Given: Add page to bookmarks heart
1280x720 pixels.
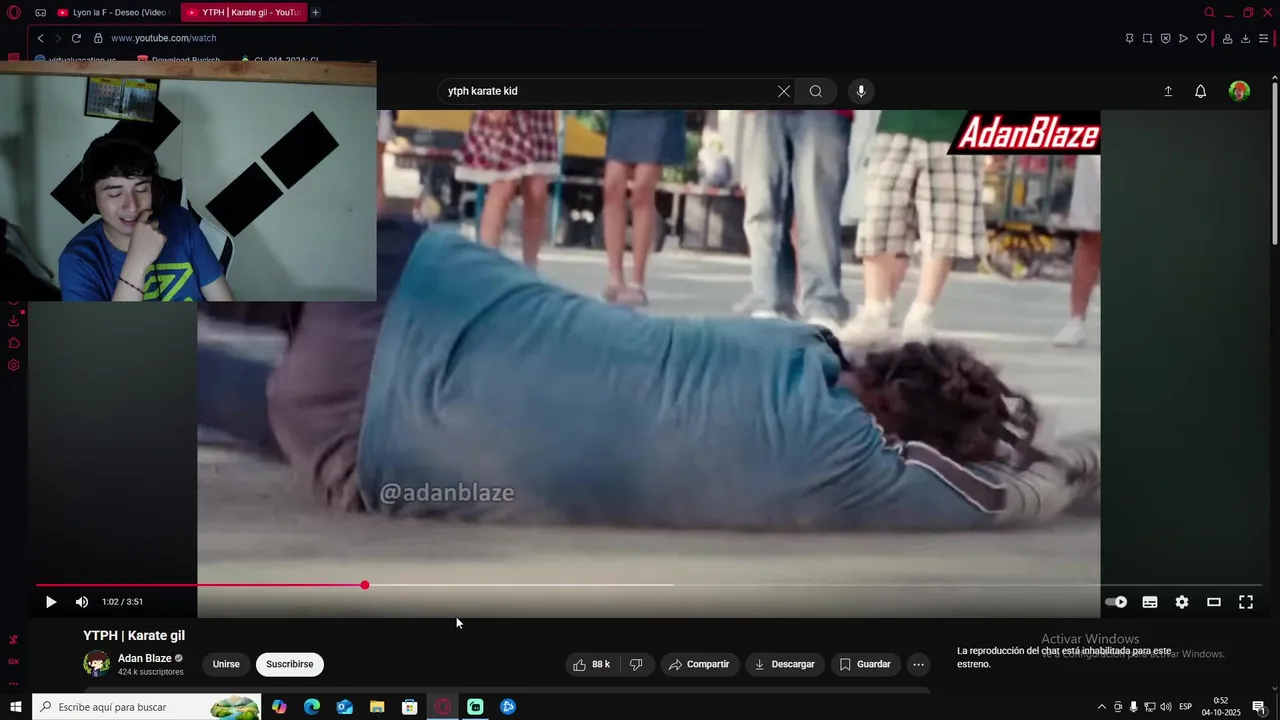Looking at the screenshot, I should (x=1201, y=38).
